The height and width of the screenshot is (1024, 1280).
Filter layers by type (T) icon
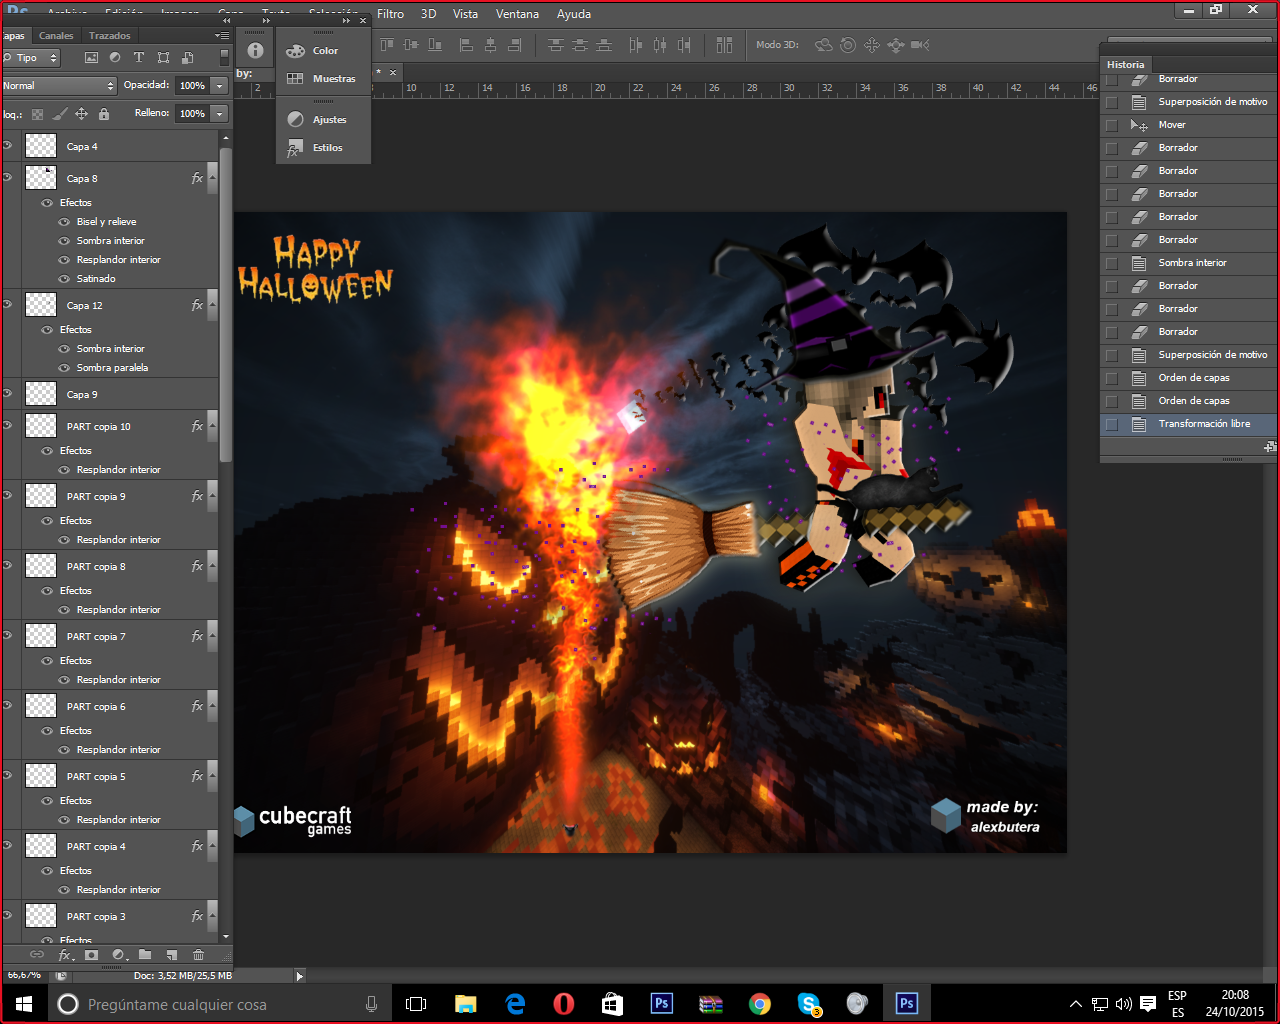139,58
